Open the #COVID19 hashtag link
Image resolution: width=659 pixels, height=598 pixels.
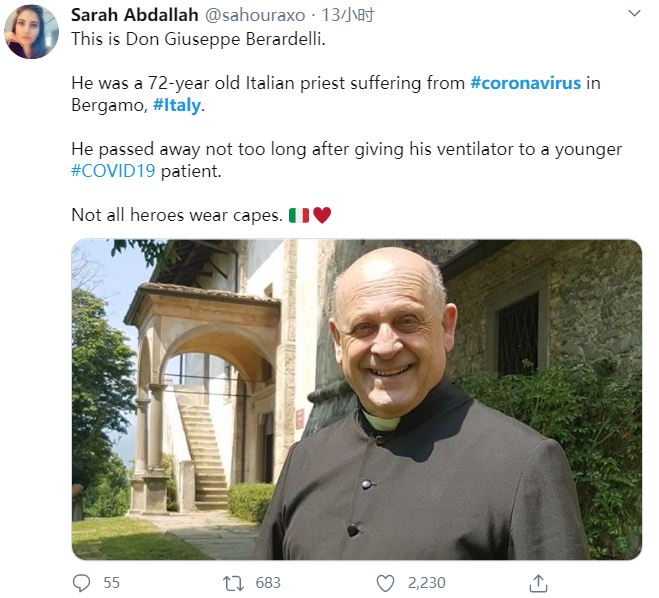pyautogui.click(x=113, y=170)
